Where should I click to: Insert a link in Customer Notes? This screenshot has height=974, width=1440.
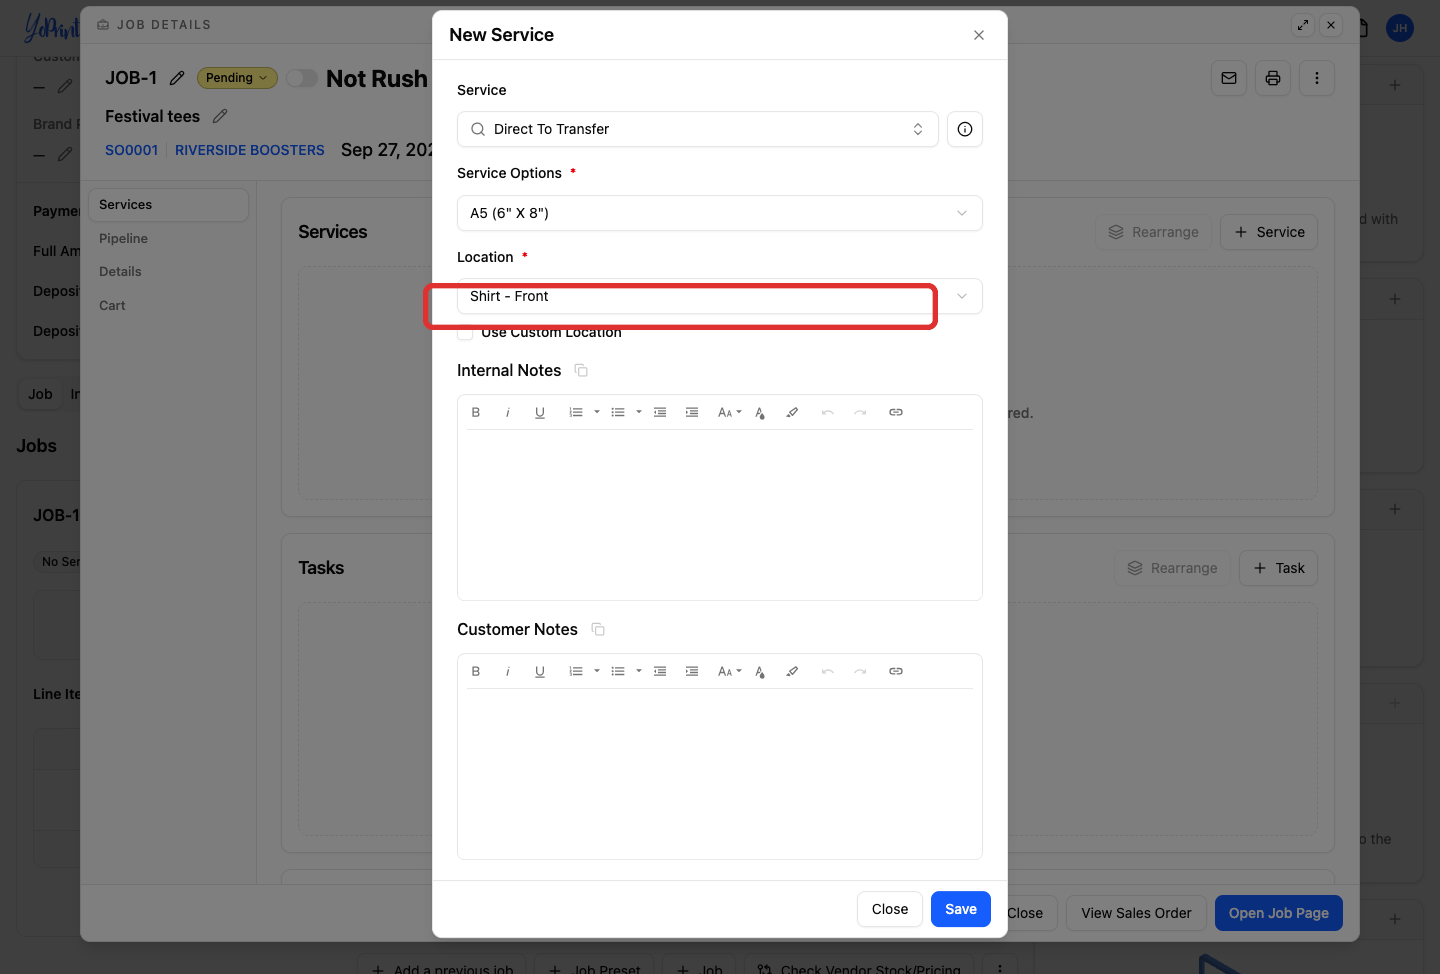pos(896,671)
